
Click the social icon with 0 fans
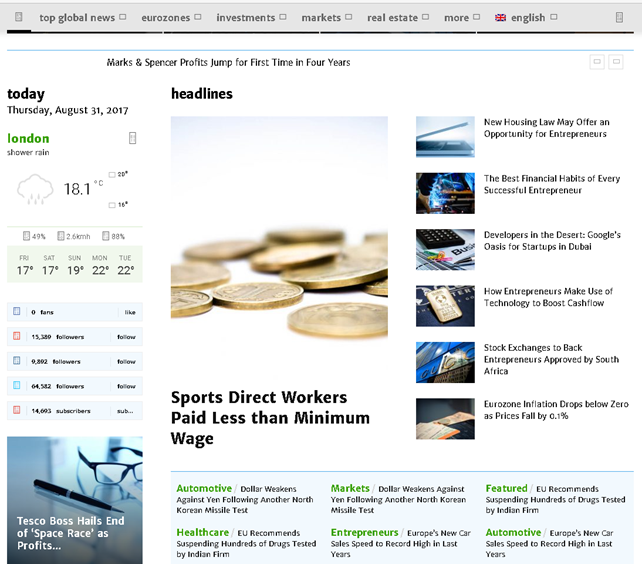(x=16, y=312)
